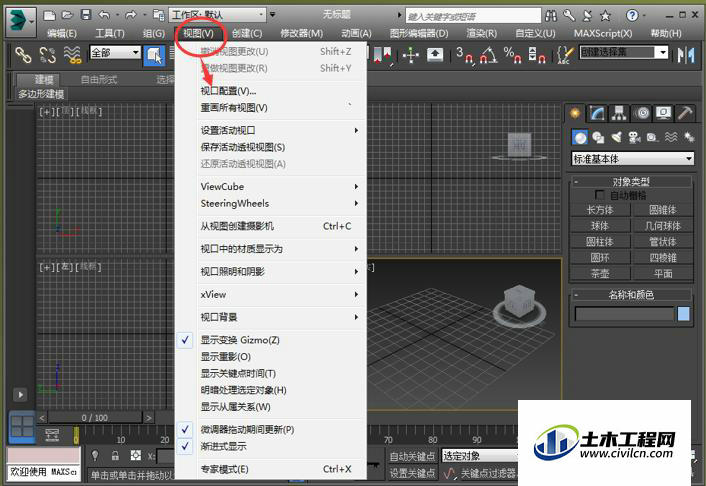Choose 专家模式(E) from the menu

270,469
